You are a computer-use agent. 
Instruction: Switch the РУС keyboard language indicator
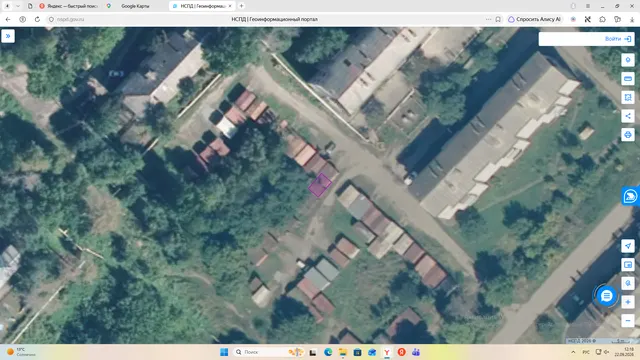pyautogui.click(x=586, y=352)
